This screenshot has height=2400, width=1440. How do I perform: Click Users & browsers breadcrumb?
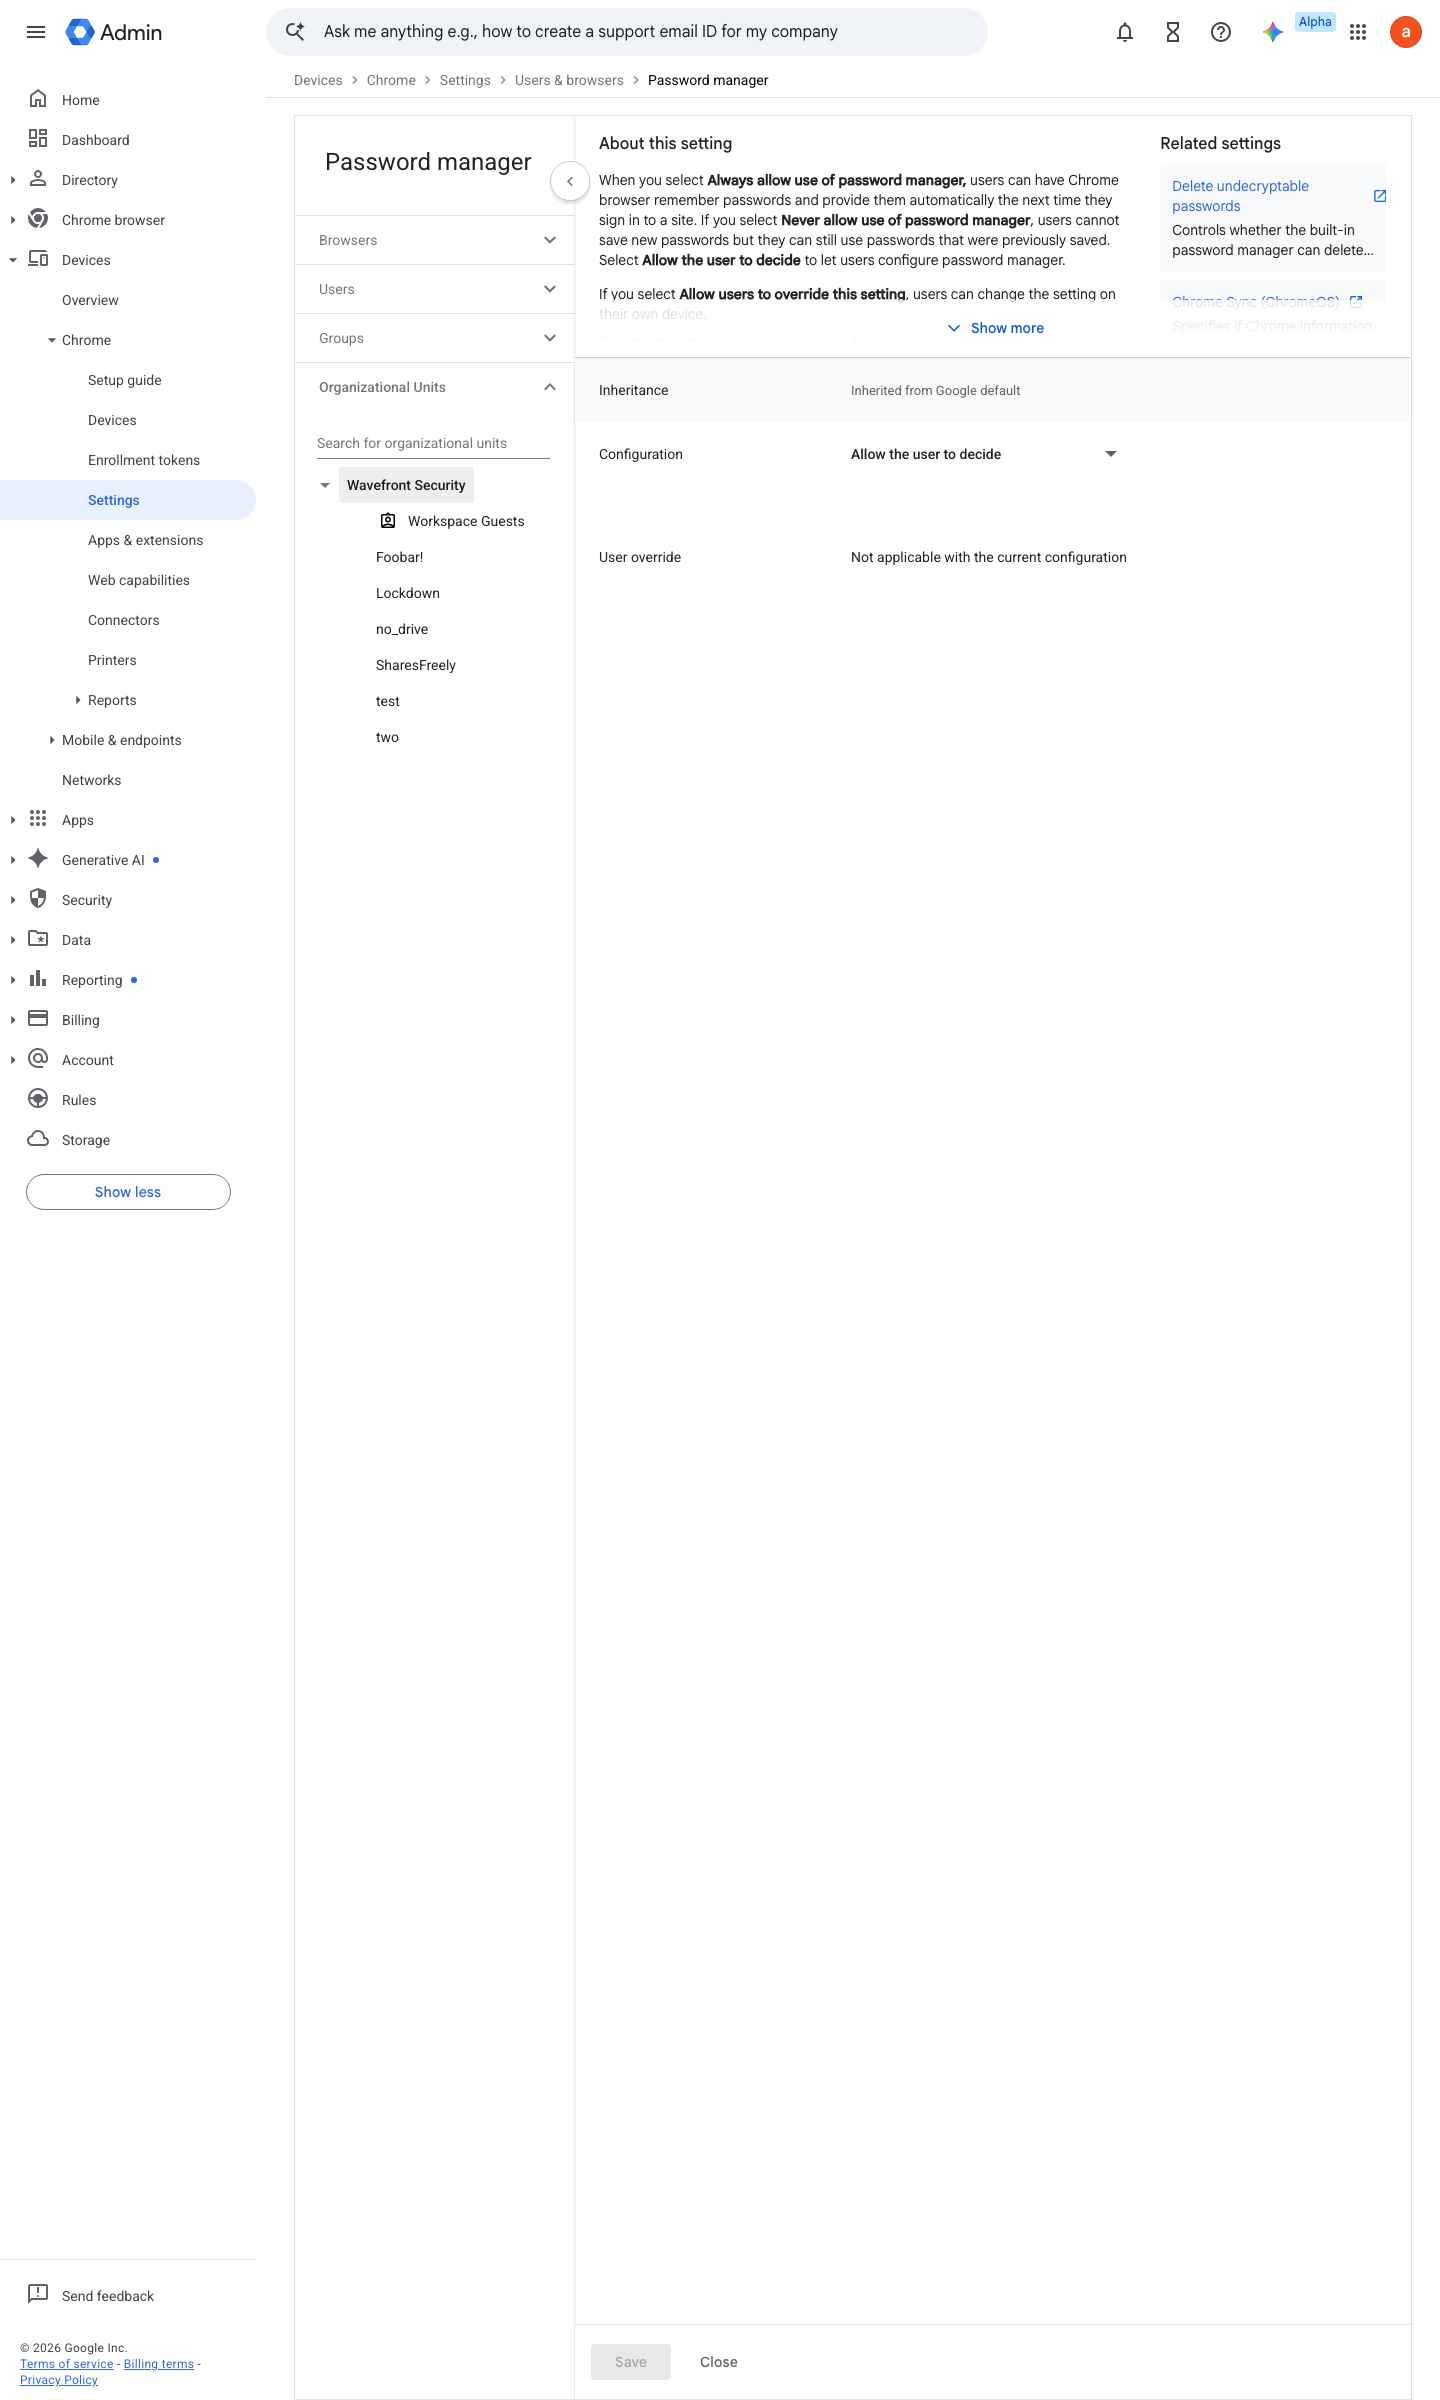(569, 80)
